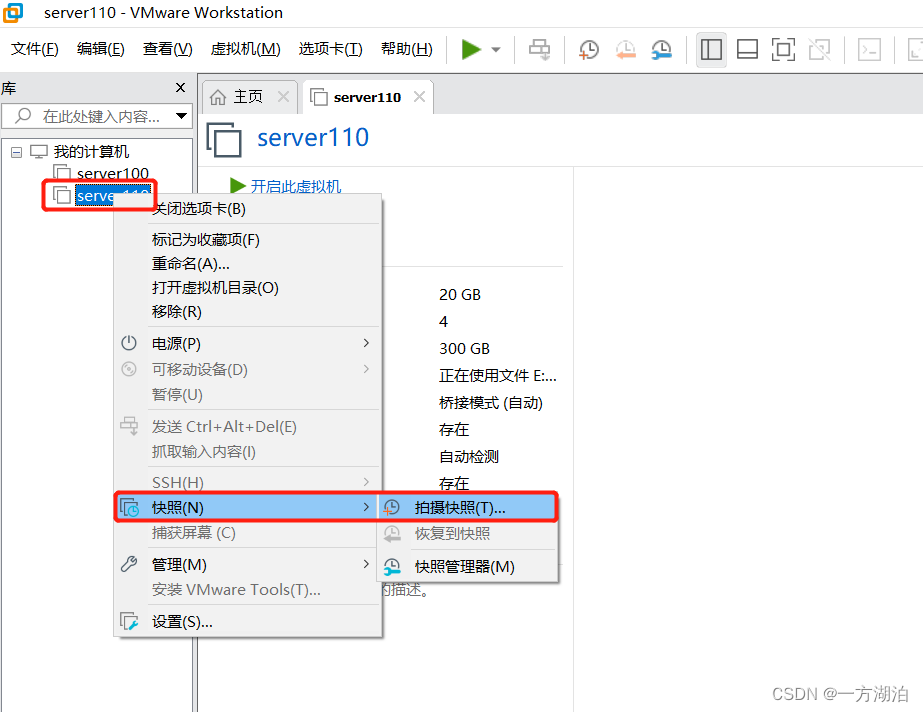Open 快照管理器(M) from submenu

tap(467, 566)
